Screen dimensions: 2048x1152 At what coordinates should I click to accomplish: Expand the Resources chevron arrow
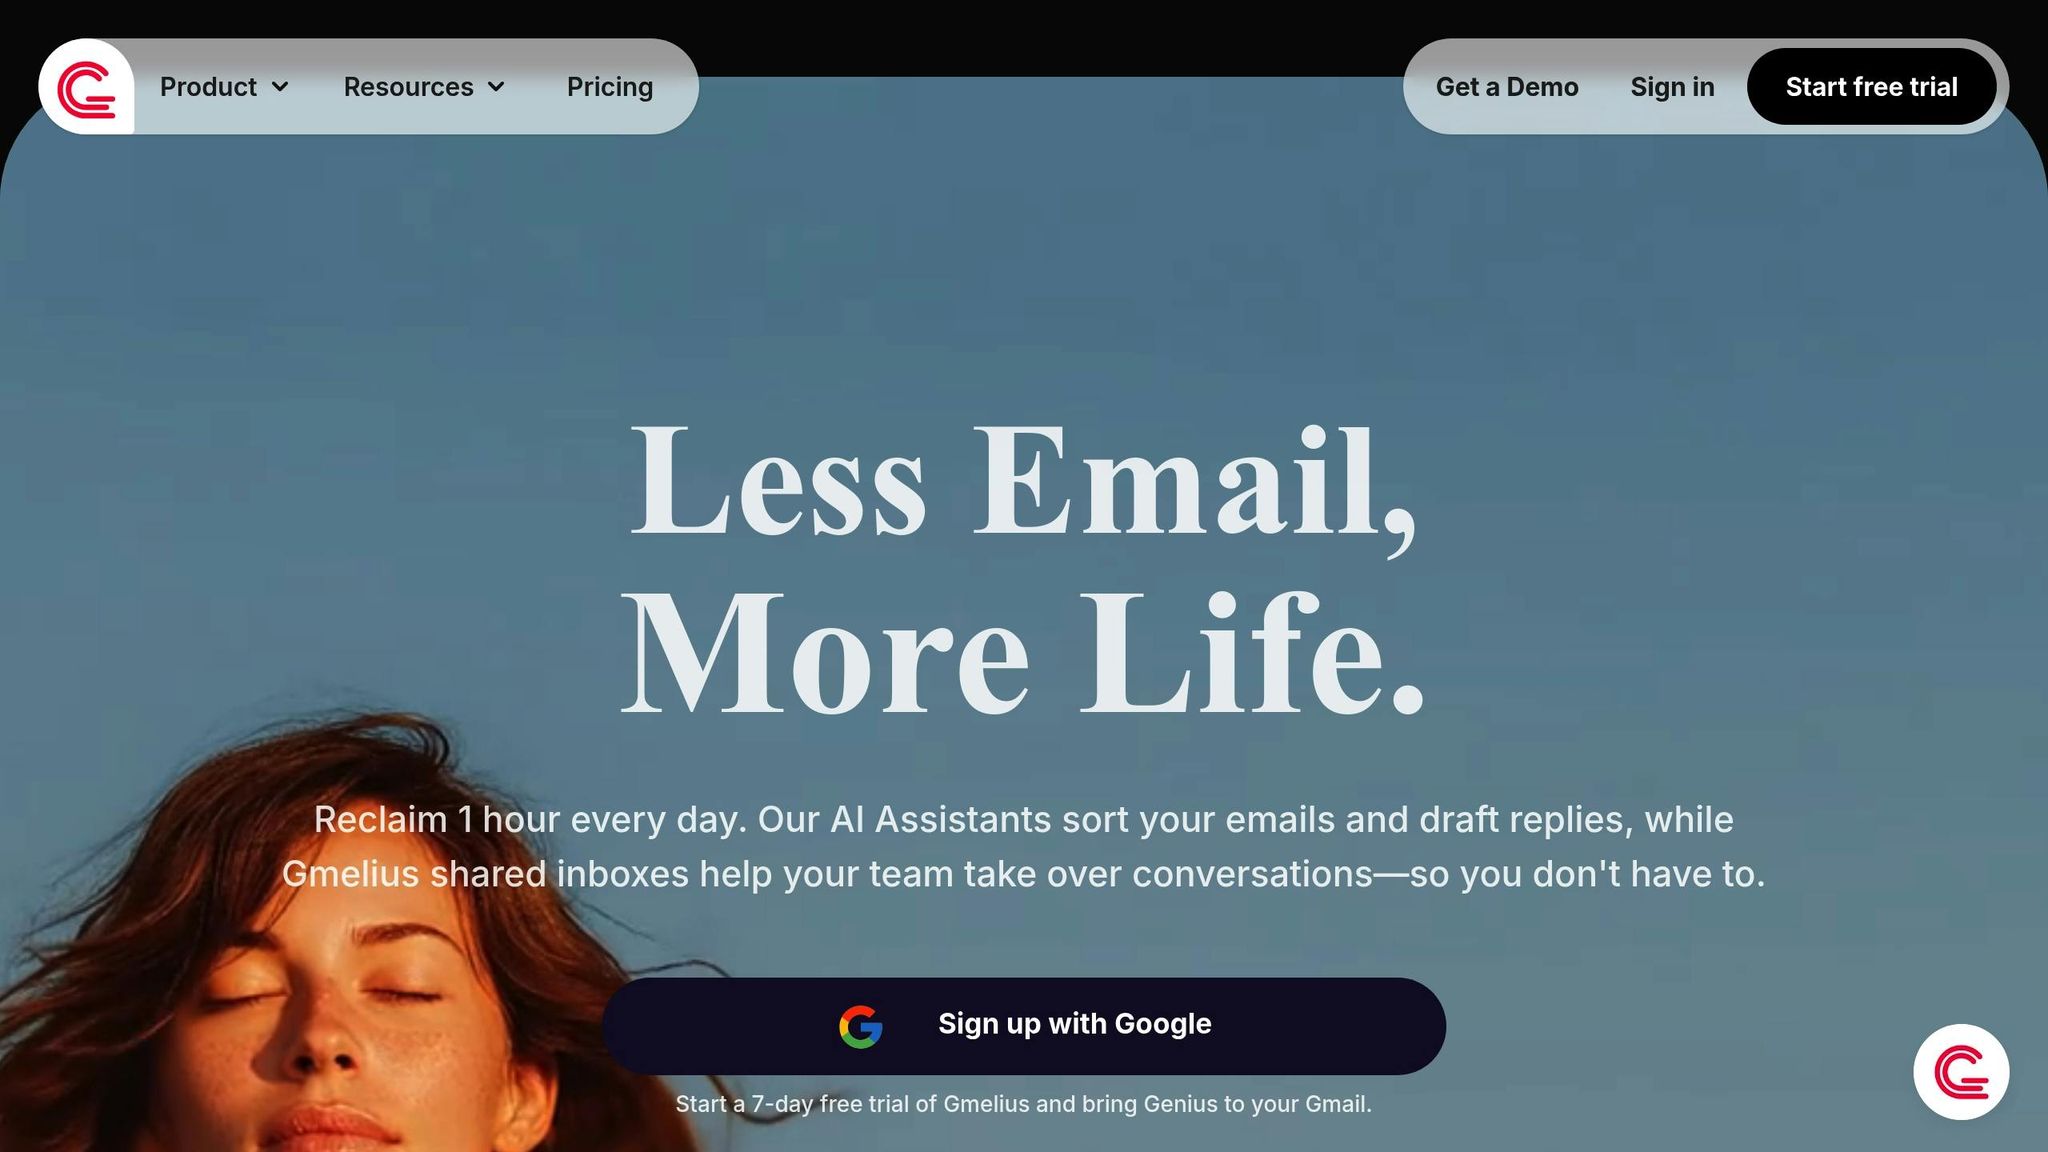(496, 87)
